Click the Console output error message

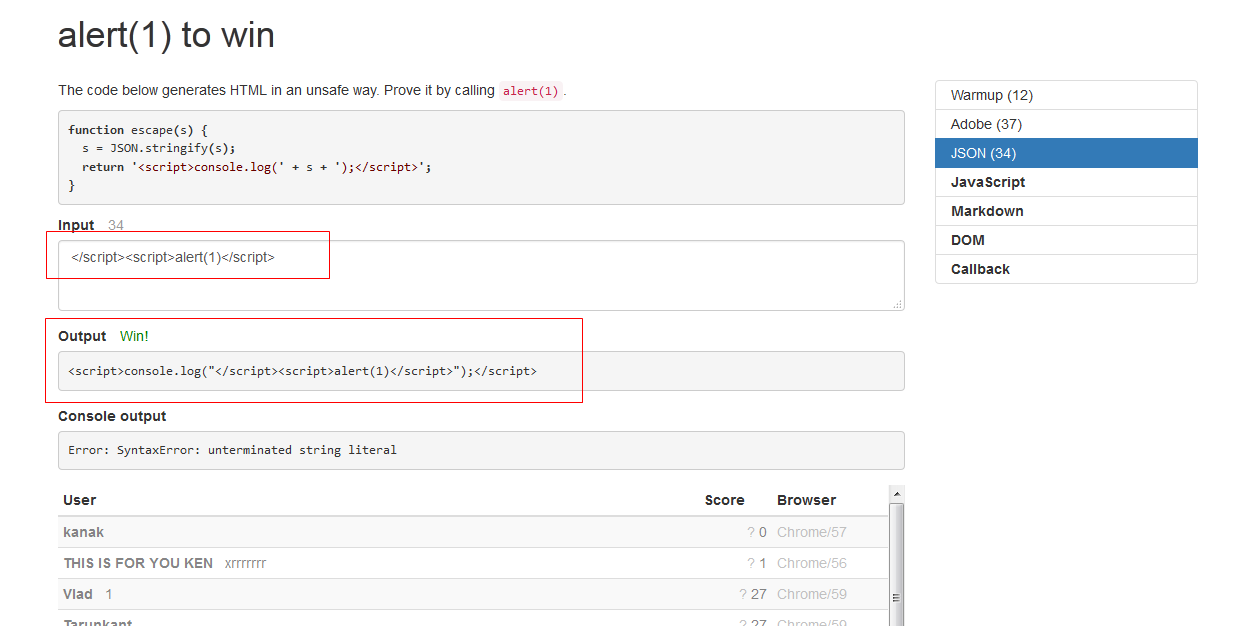(232, 450)
